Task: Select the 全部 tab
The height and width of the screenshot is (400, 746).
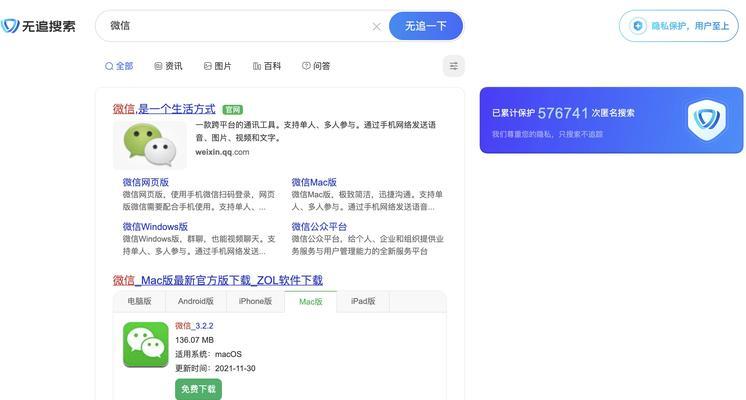Action: pyautogui.click(x=119, y=66)
